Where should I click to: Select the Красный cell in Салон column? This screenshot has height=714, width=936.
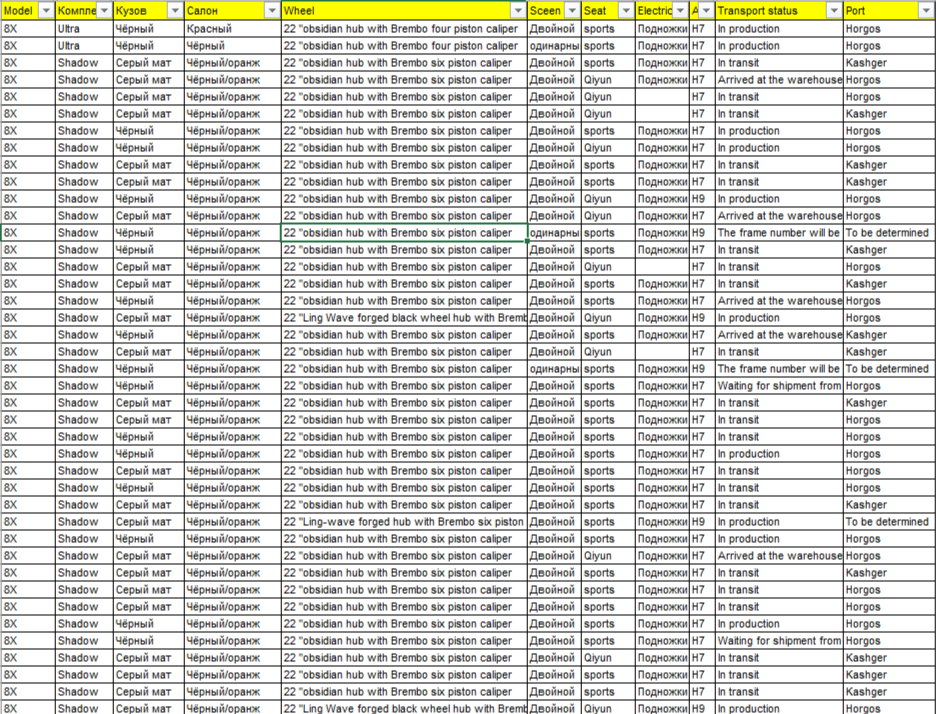(233, 29)
